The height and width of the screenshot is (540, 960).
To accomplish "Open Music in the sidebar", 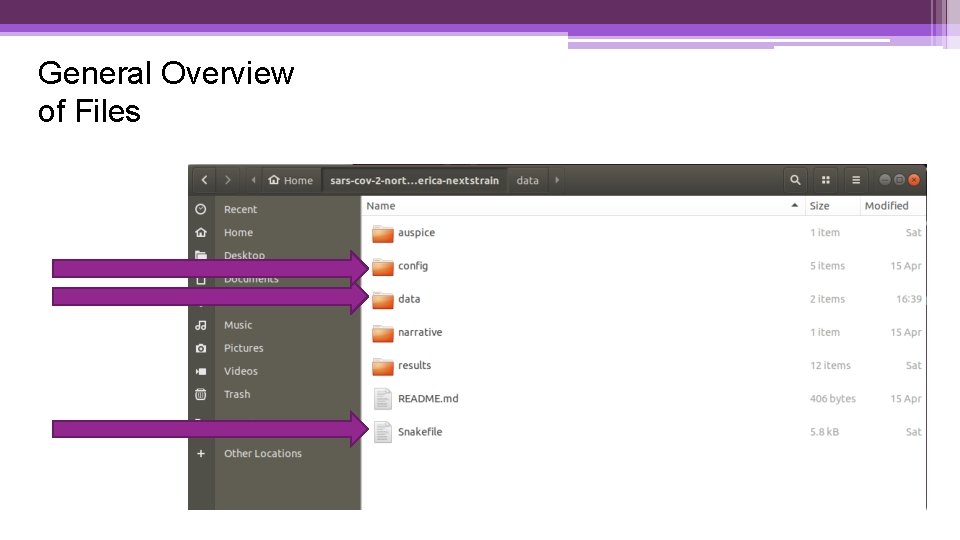I will [238, 325].
